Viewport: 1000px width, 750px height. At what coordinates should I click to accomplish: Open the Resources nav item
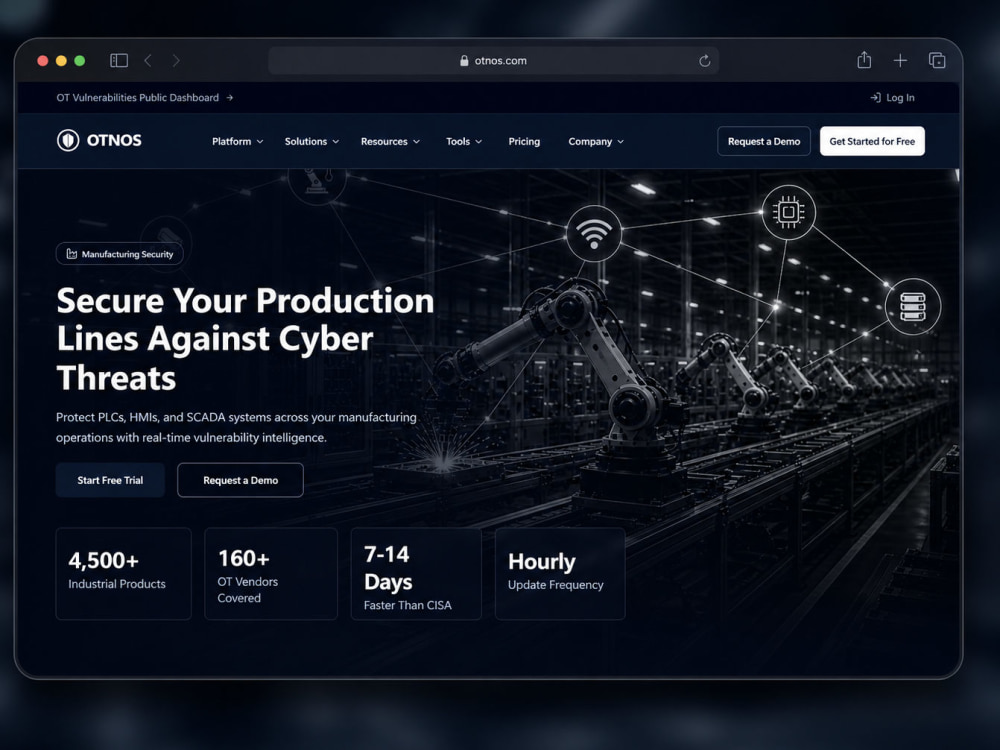390,142
